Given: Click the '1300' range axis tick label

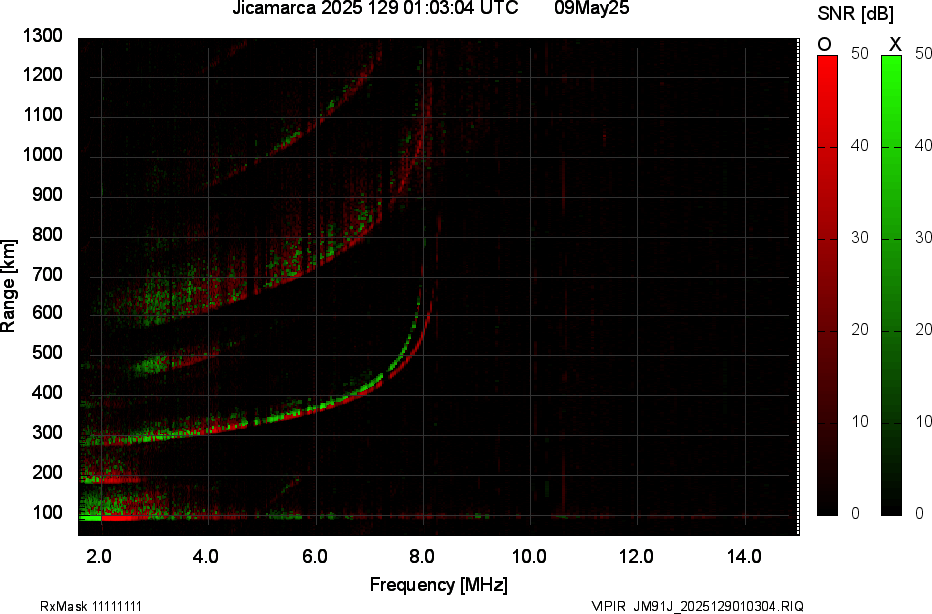Looking at the screenshot, I should [42, 36].
